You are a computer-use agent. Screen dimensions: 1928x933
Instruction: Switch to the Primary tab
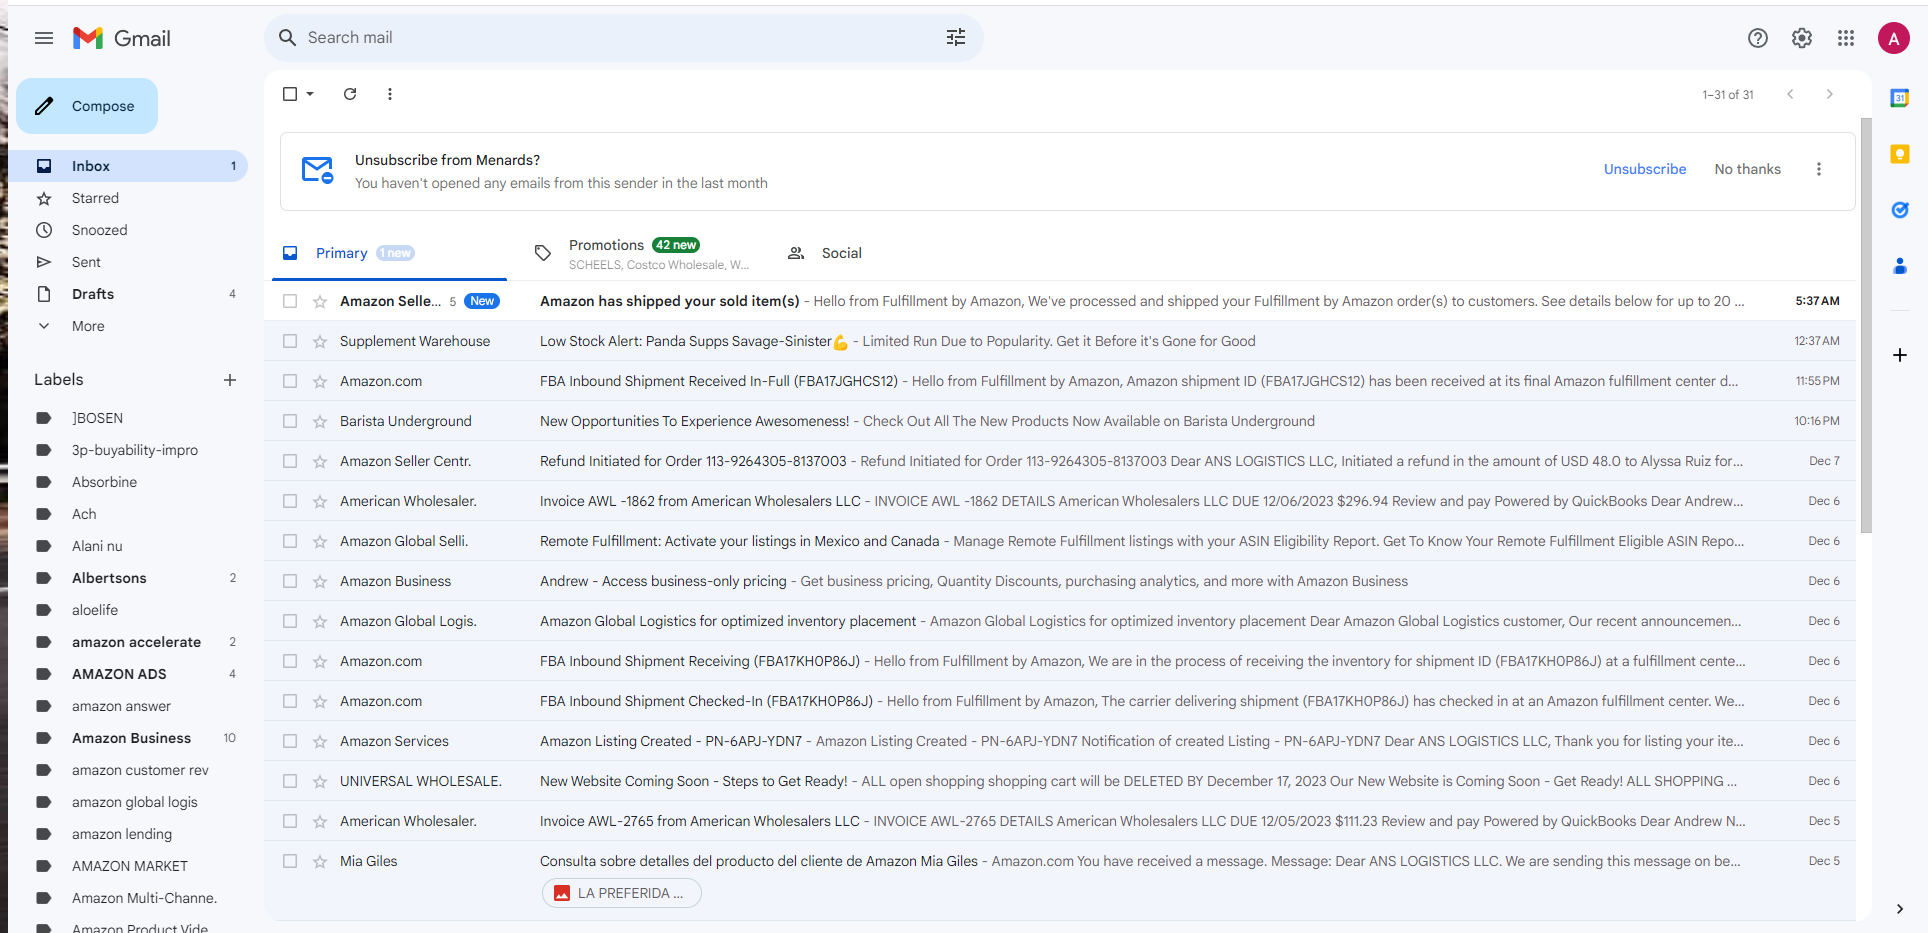click(x=390, y=253)
